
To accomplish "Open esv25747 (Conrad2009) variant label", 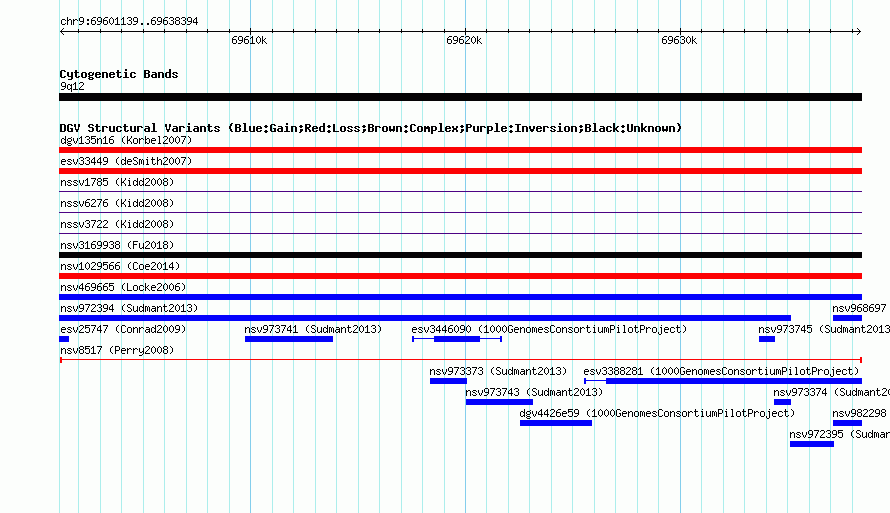I will (x=123, y=329).
